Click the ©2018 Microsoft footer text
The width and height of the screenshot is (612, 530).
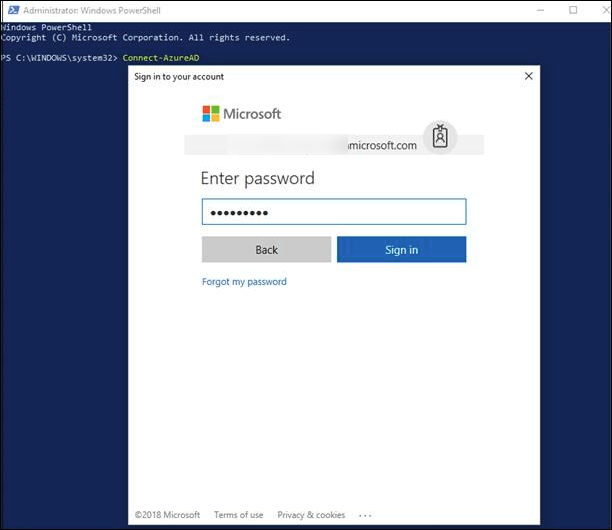(167, 515)
